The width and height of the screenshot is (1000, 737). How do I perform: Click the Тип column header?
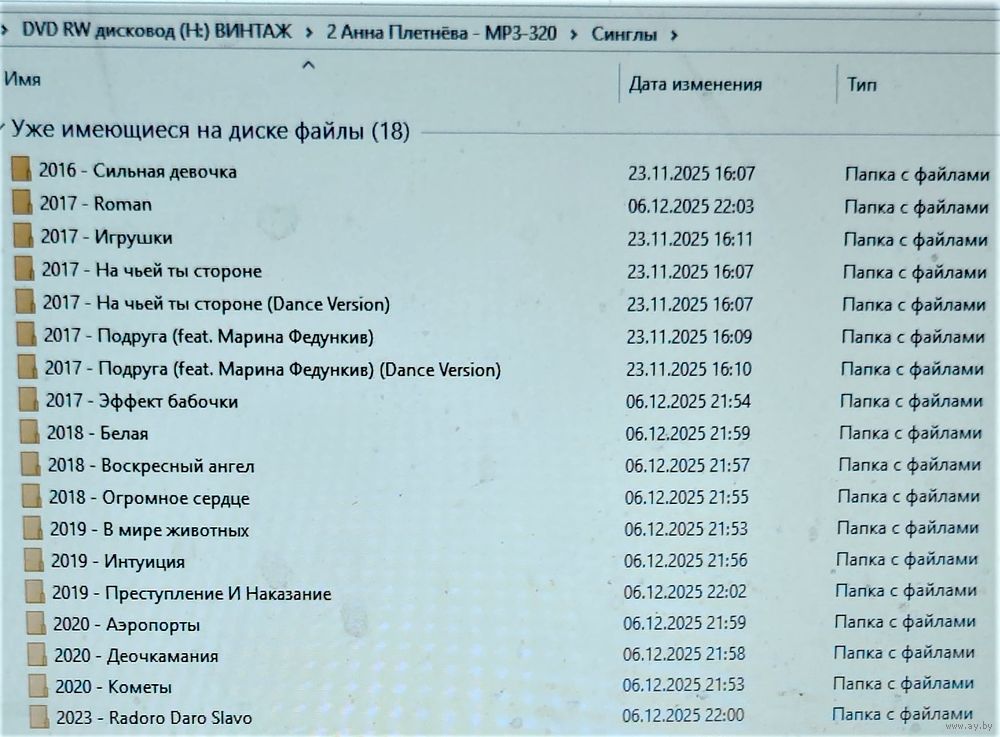(x=862, y=85)
